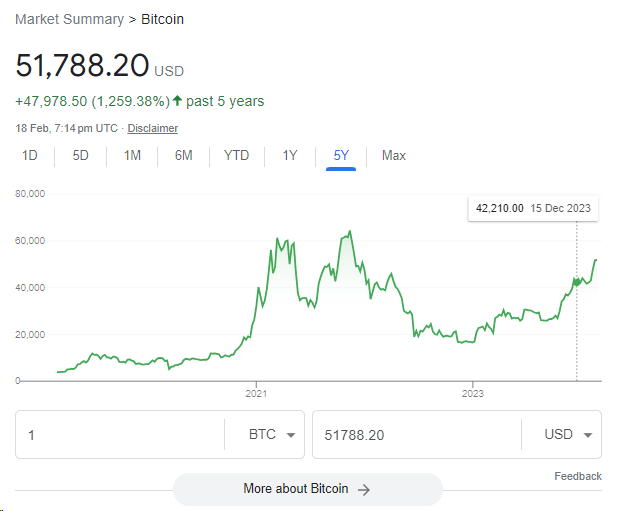Click the arrow icon beside More about Bitcoin

(x=364, y=490)
